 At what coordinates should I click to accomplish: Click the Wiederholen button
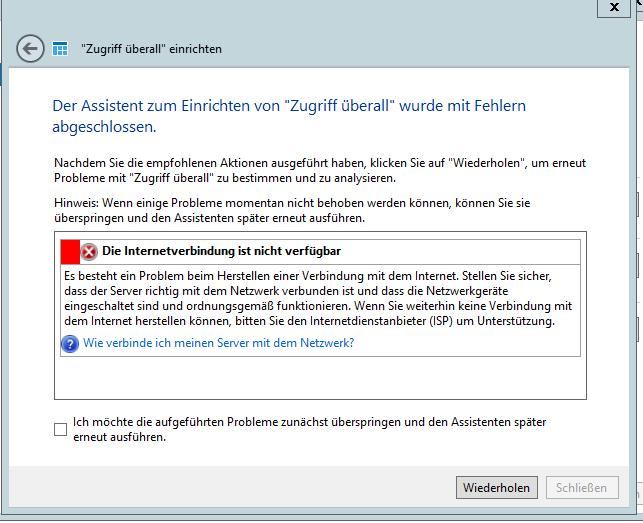coord(497,488)
